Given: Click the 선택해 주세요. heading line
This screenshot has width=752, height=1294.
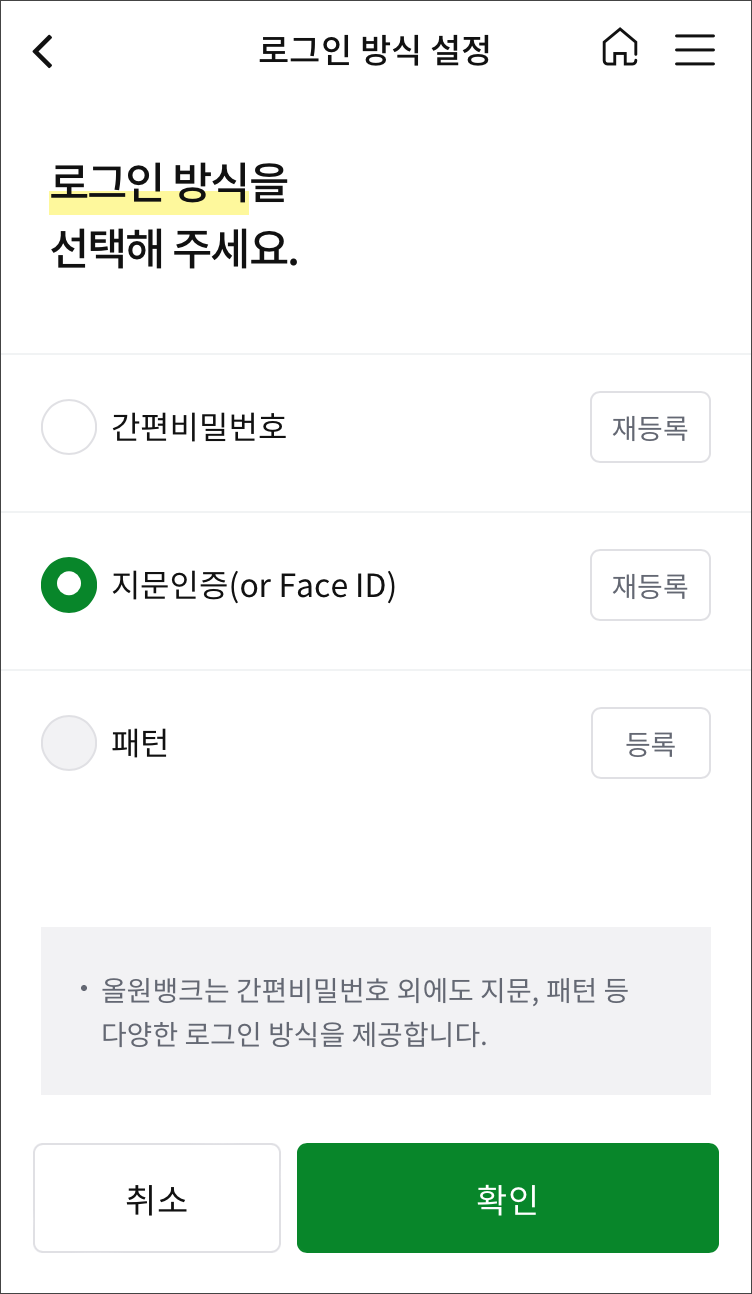Looking at the screenshot, I should pos(174,250).
